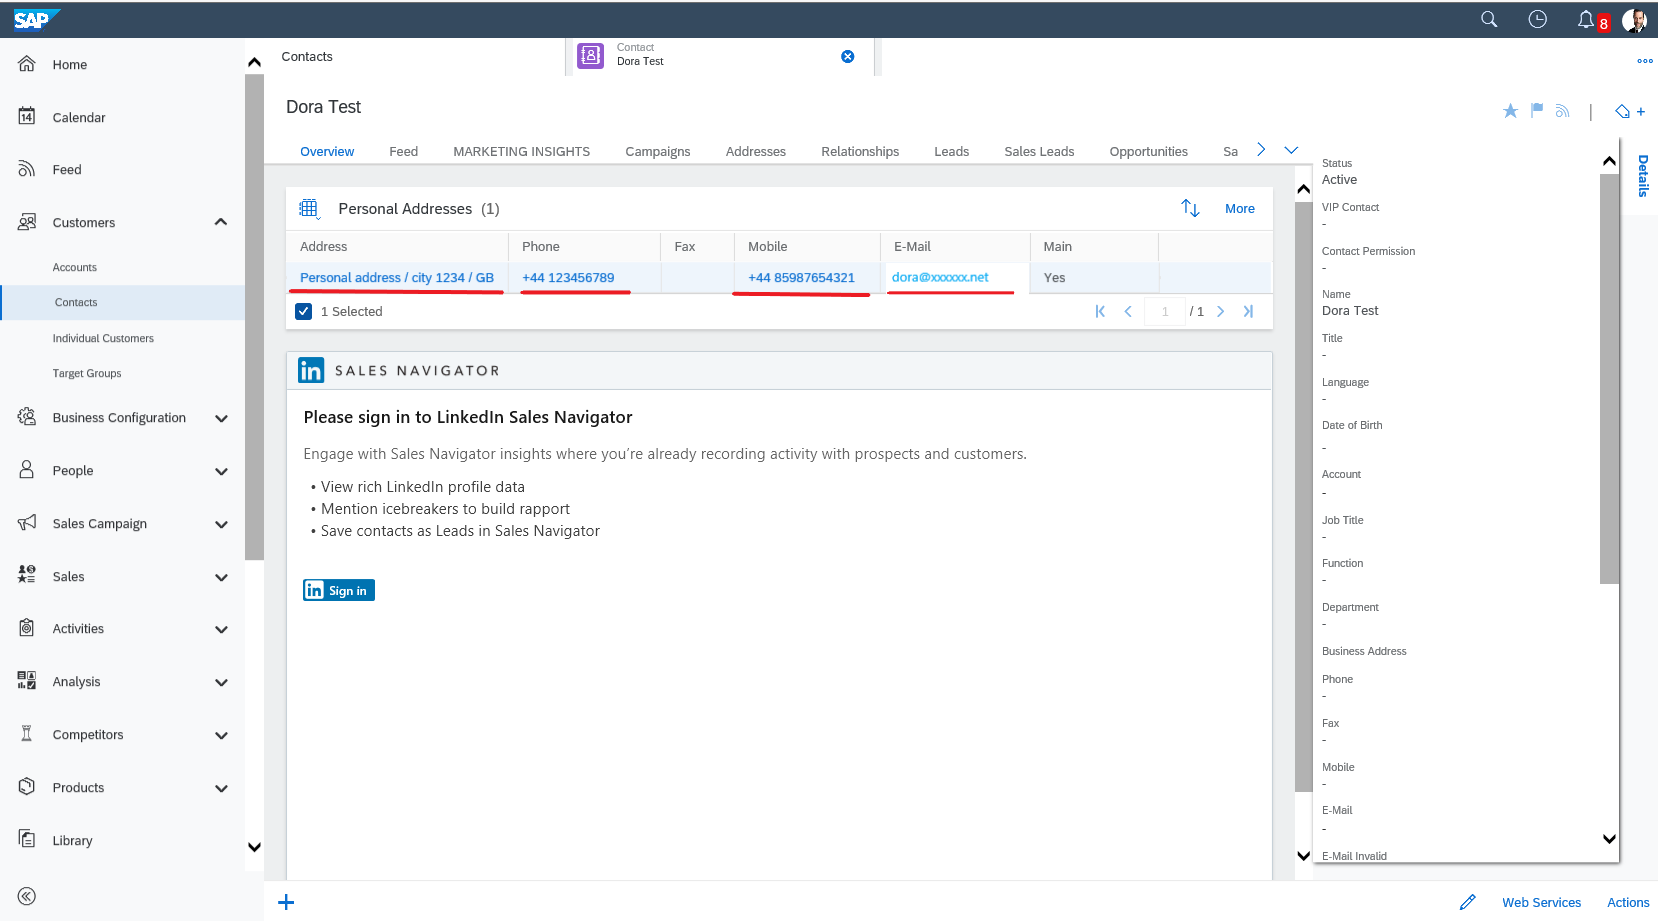Image resolution: width=1658 pixels, height=921 pixels.
Task: Toggle the vertical Details side tab
Action: tap(1643, 176)
